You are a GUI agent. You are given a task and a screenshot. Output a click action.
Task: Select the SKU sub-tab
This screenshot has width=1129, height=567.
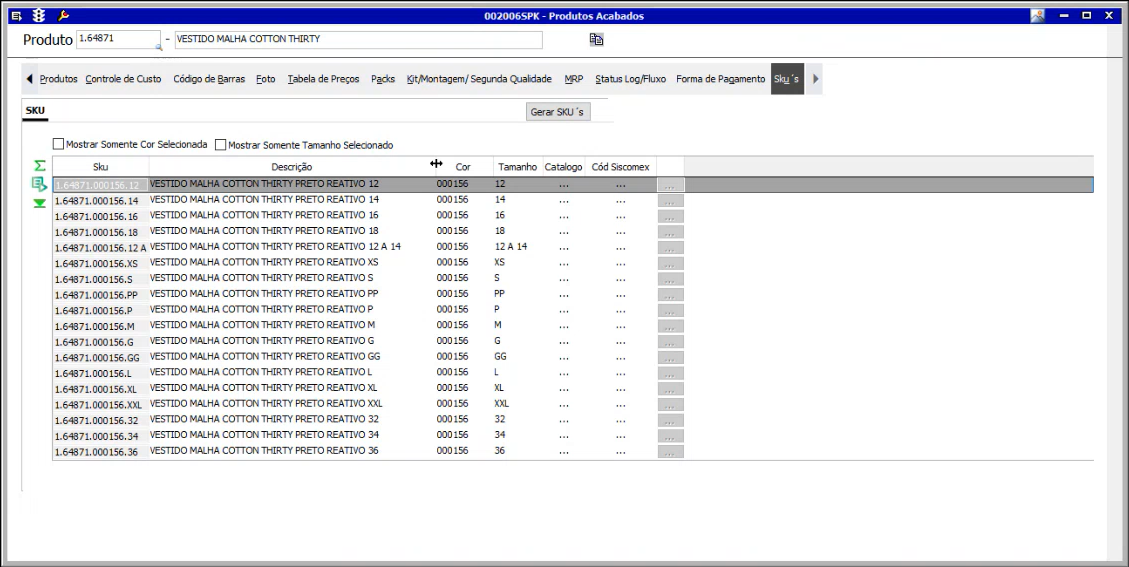pos(35,111)
